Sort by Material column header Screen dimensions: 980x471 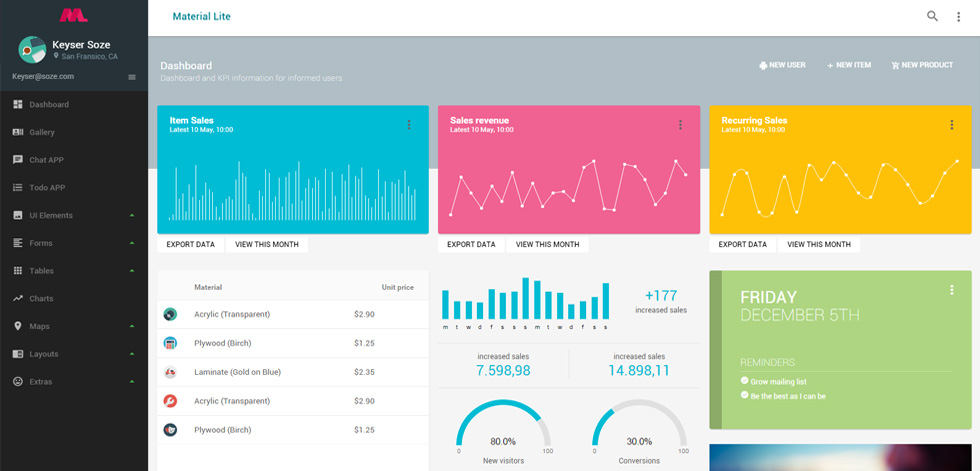[208, 287]
